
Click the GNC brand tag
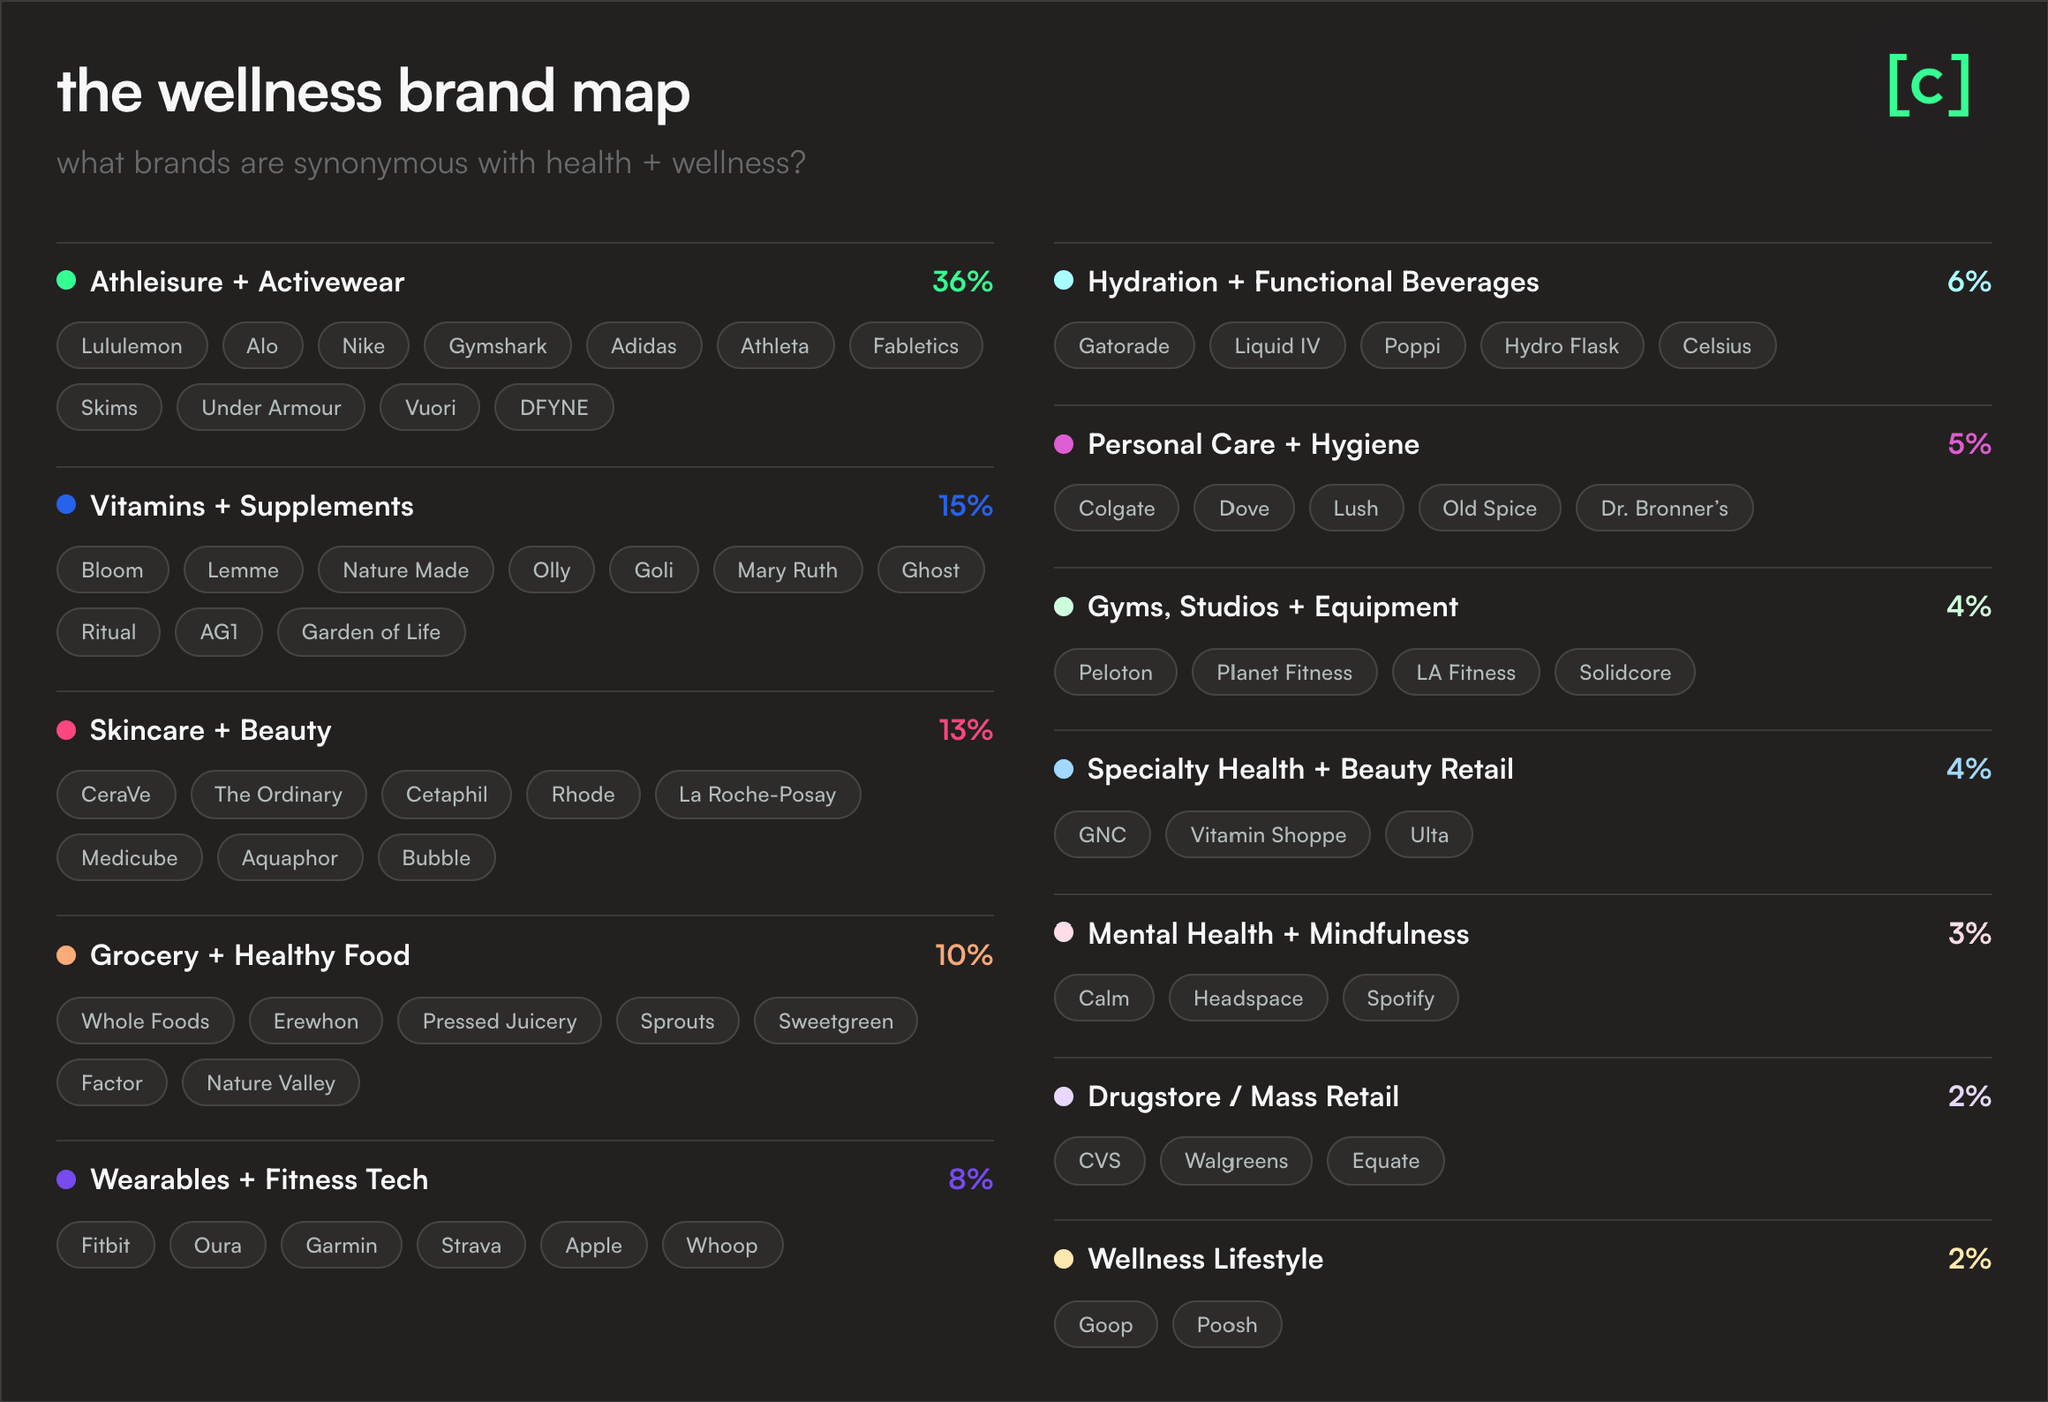coord(1103,835)
